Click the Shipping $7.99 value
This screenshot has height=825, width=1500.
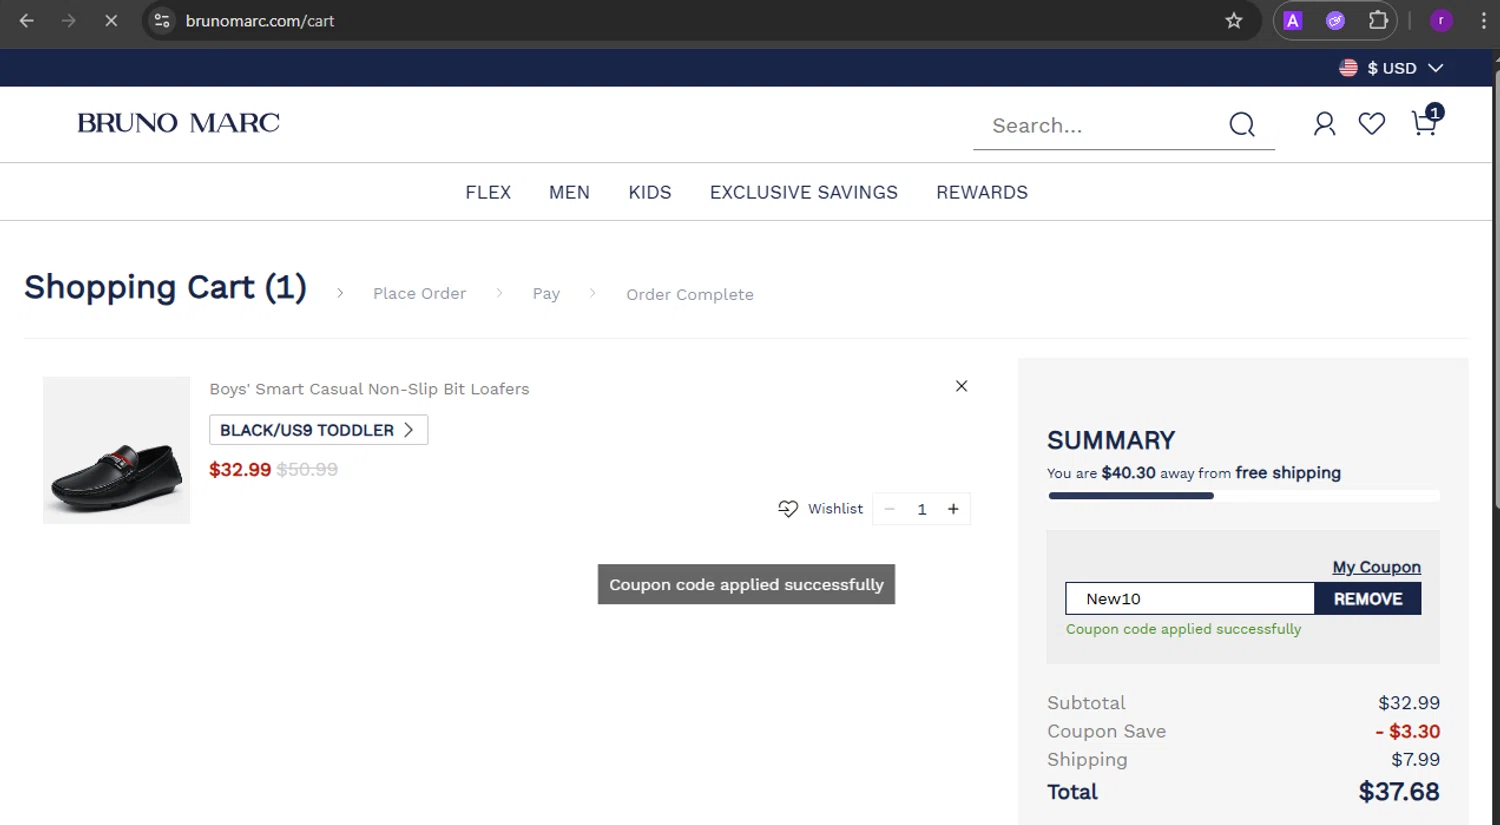click(x=1416, y=759)
